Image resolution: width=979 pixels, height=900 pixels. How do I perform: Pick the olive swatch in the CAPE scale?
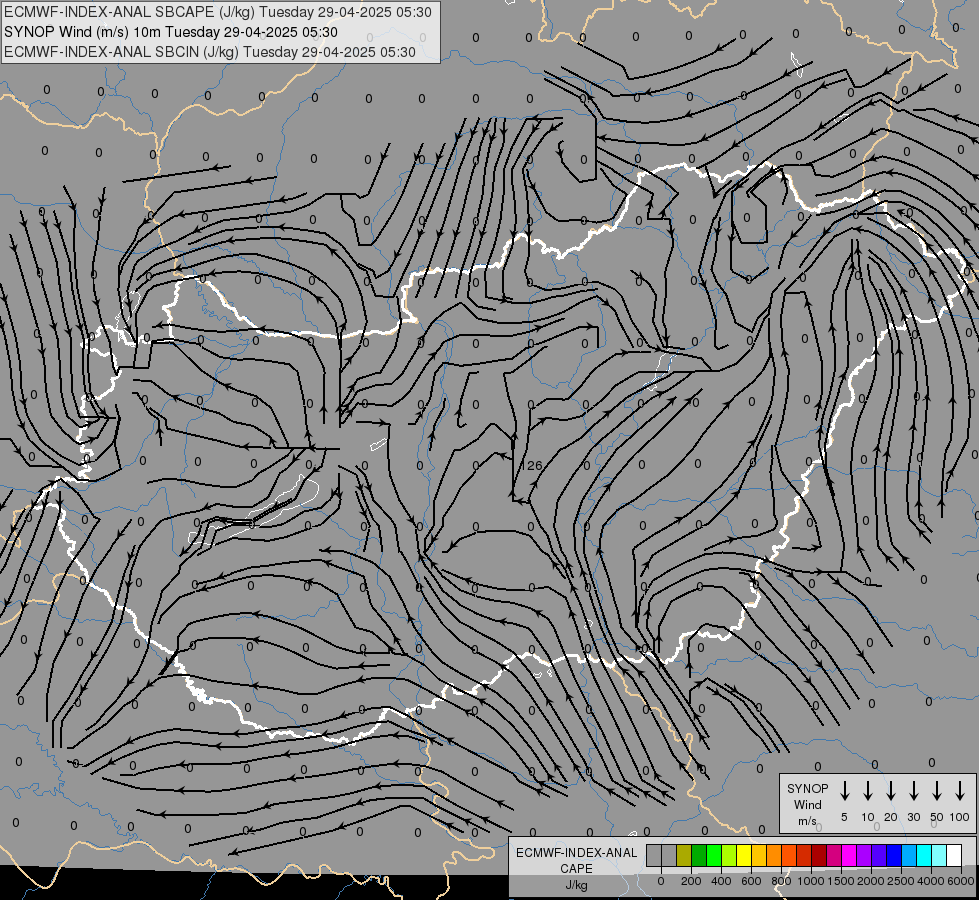684,855
